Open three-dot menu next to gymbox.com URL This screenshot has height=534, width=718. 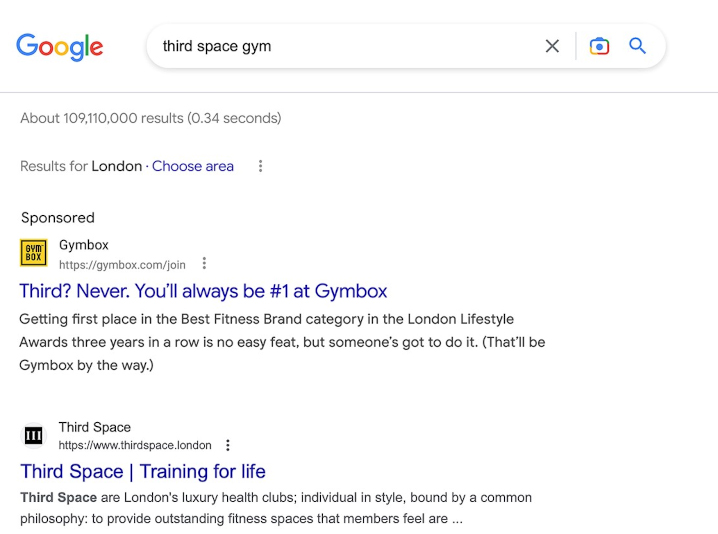pos(204,264)
